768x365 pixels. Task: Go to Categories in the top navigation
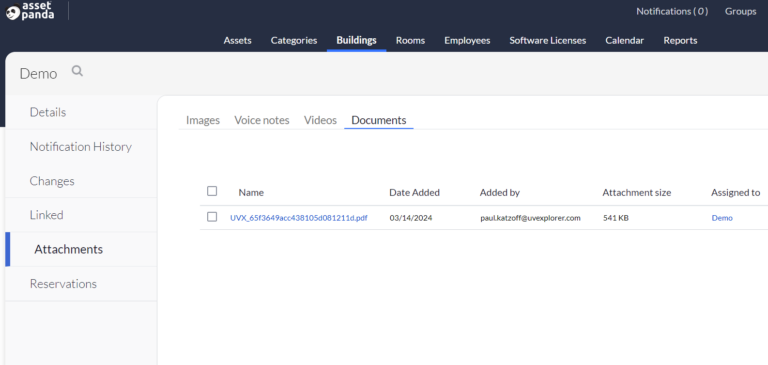pyautogui.click(x=294, y=41)
